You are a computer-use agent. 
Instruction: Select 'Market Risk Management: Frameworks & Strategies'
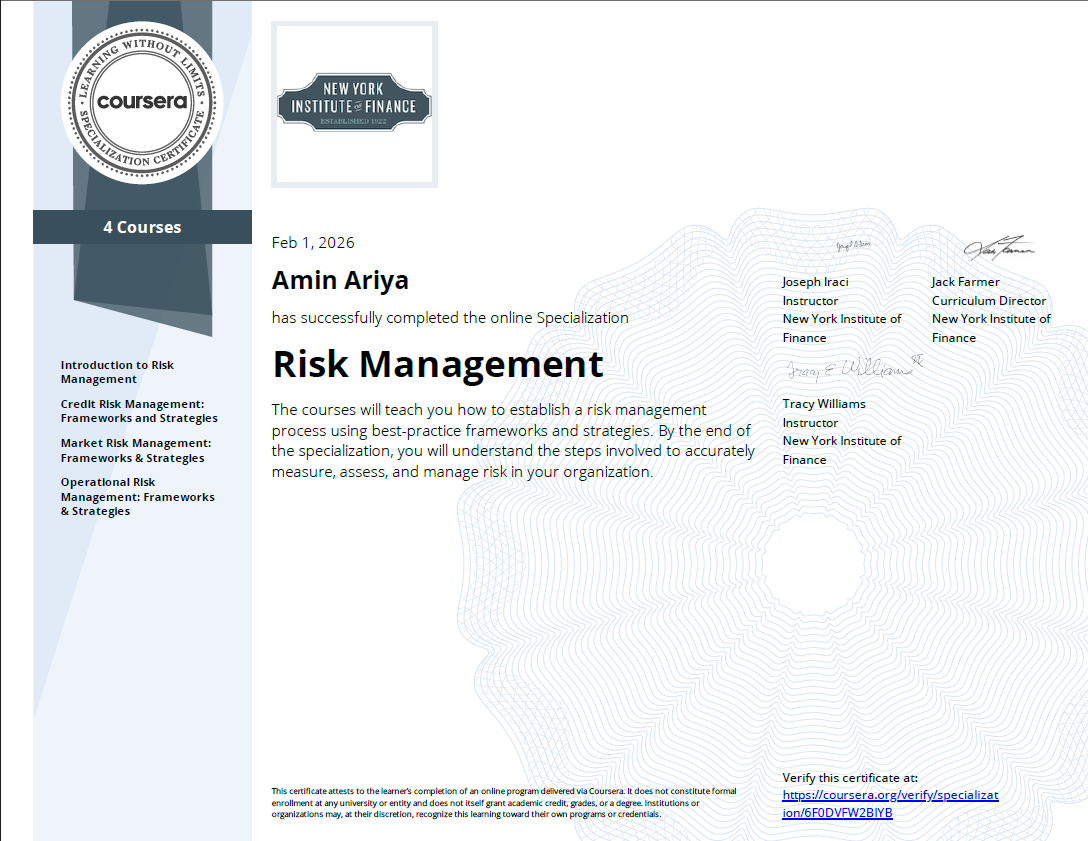pyautogui.click(x=136, y=450)
